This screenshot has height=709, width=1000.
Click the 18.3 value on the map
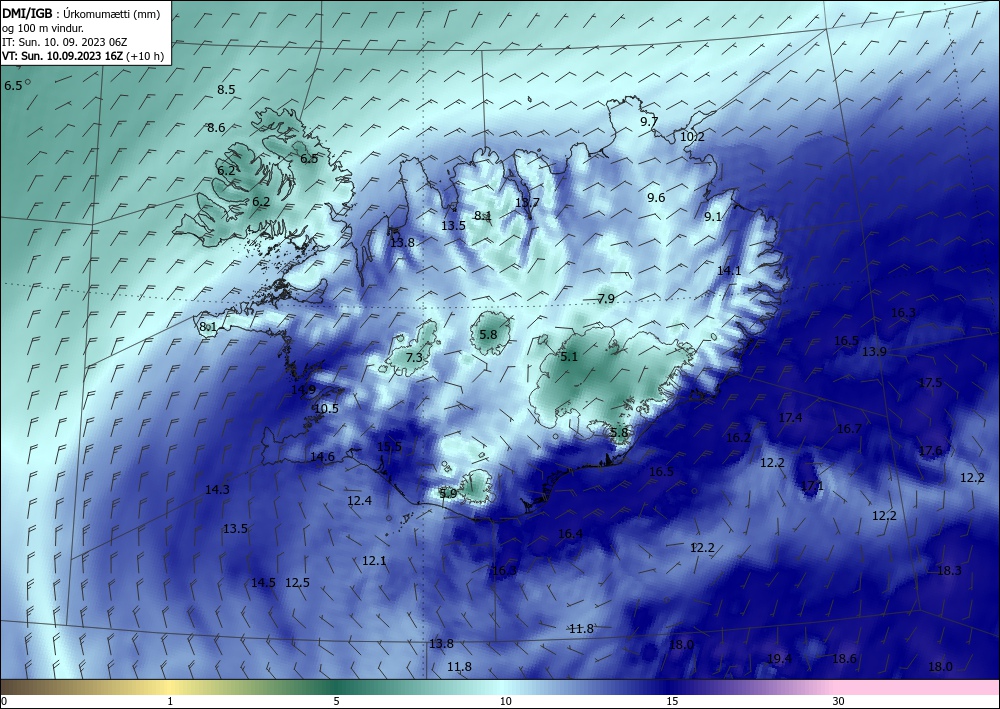[x=949, y=571]
